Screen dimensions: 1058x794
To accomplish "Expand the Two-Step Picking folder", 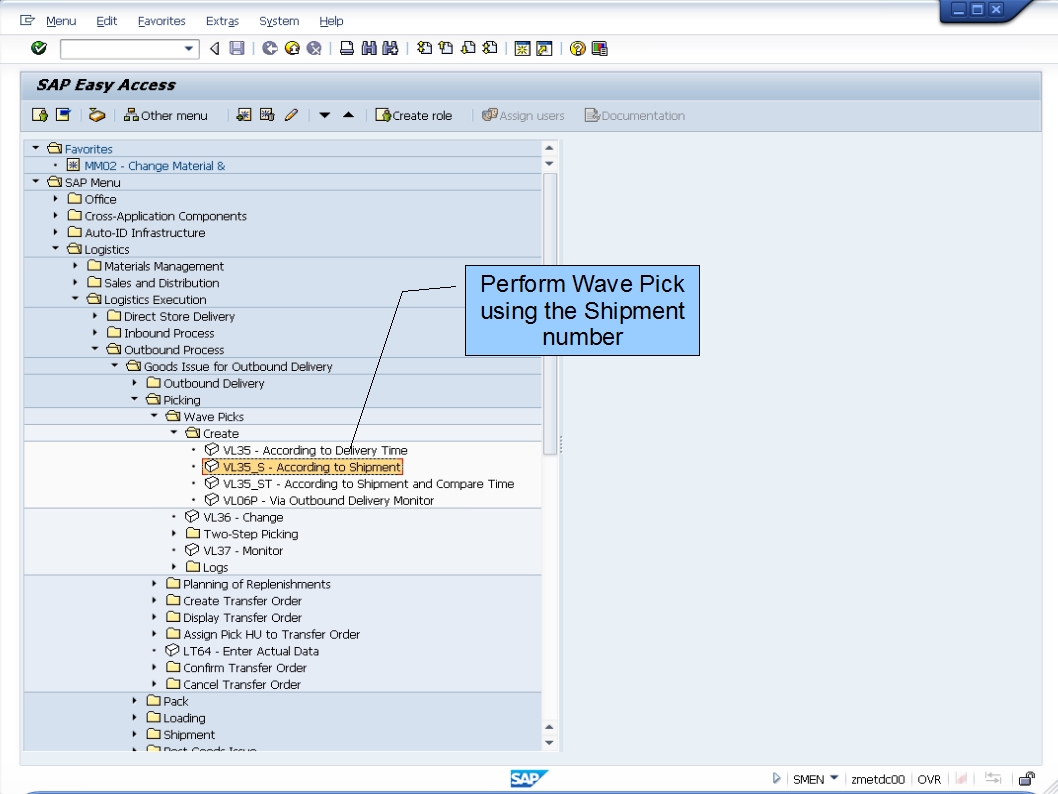I will point(174,534).
